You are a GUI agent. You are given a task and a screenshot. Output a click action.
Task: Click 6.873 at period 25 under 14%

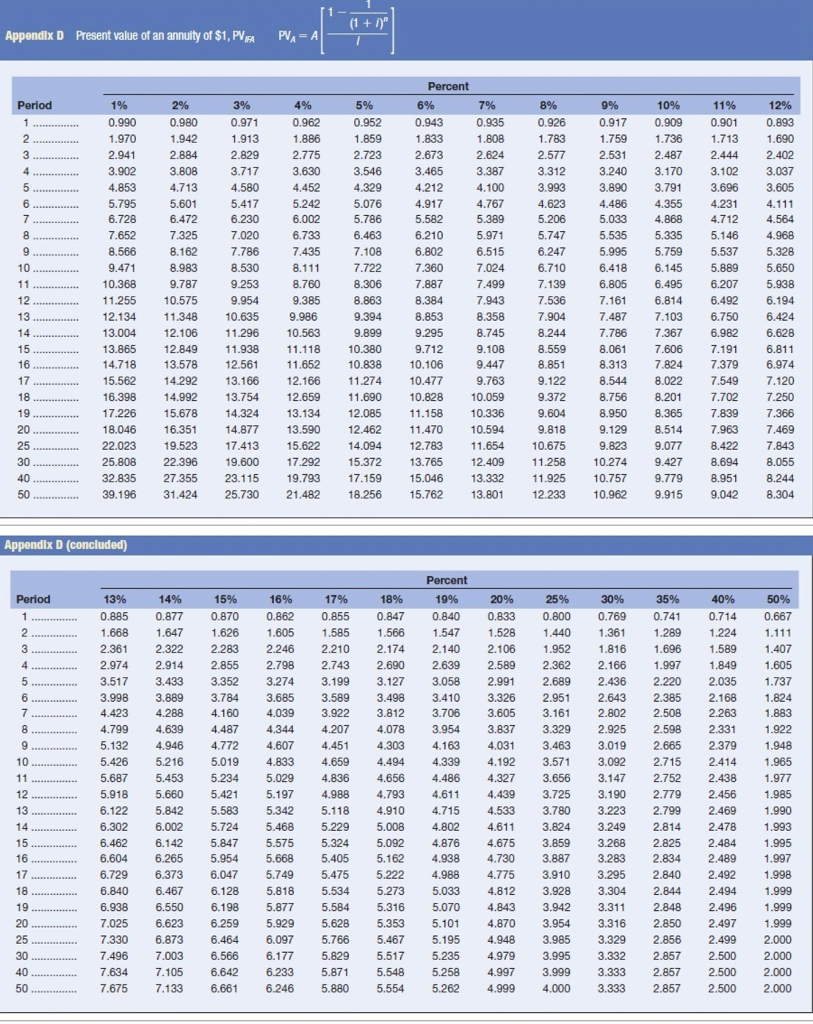click(x=169, y=940)
